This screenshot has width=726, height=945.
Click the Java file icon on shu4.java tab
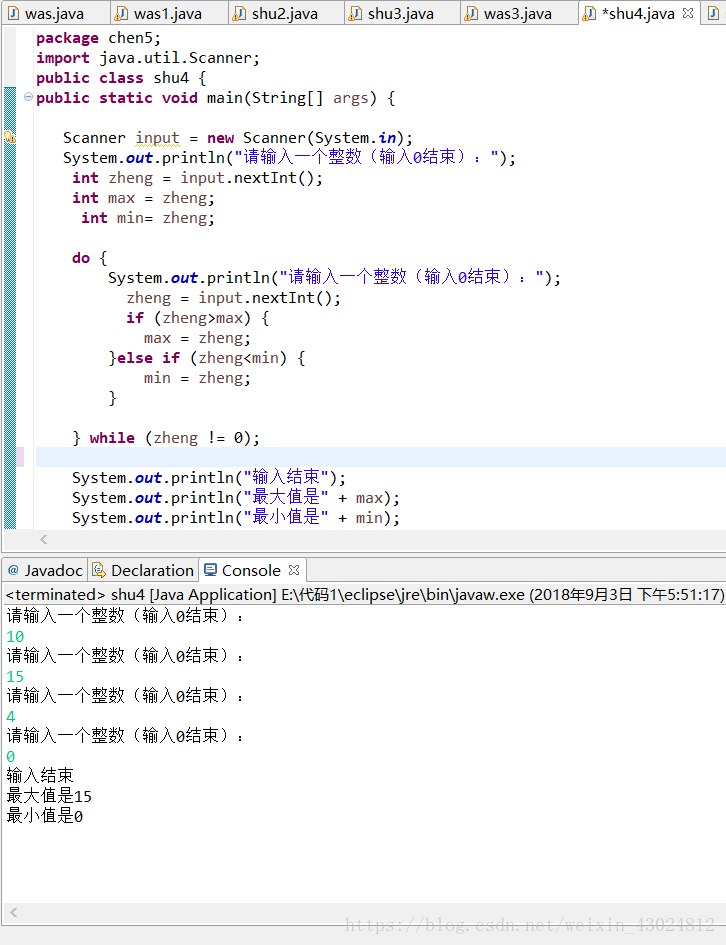(x=590, y=13)
